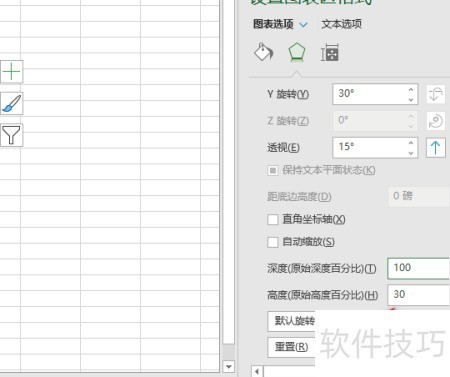The width and height of the screenshot is (450, 377).
Task: Click the 距底边高度 value field
Action: point(419,196)
